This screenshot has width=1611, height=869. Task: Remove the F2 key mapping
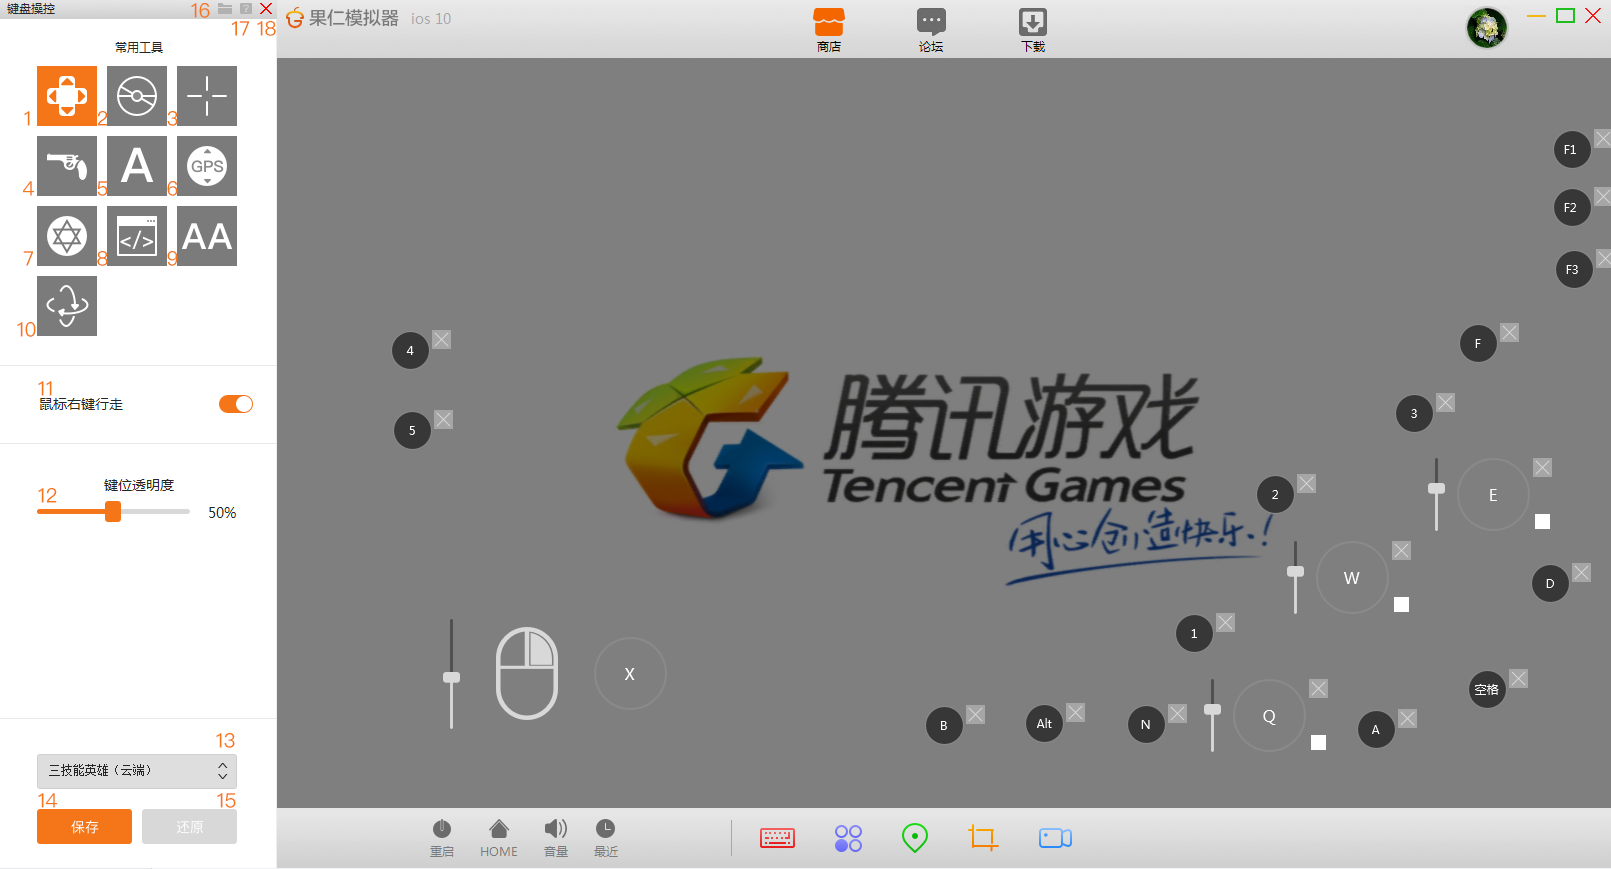point(1602,197)
